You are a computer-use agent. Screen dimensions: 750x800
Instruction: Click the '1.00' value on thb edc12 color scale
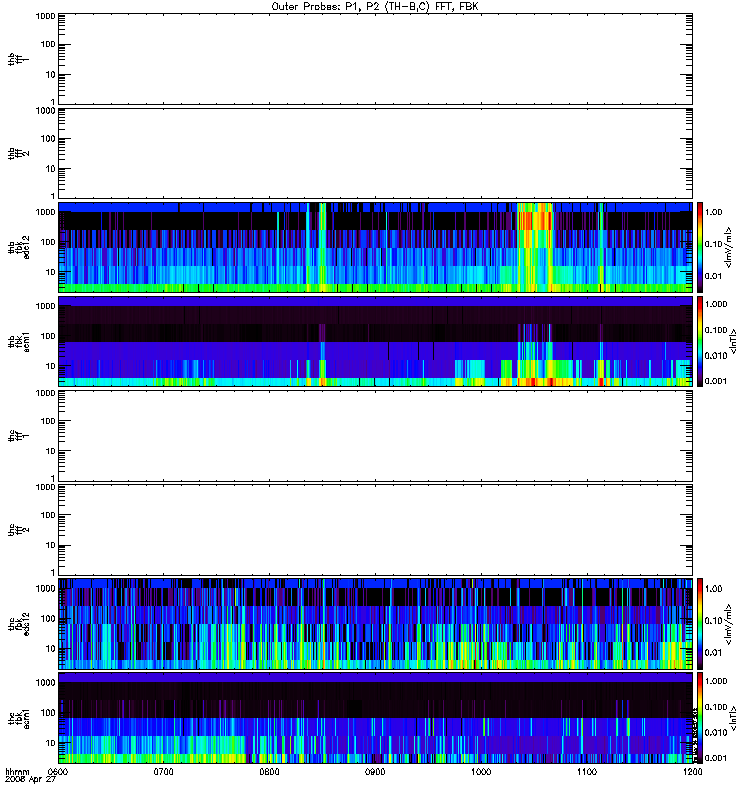point(714,212)
